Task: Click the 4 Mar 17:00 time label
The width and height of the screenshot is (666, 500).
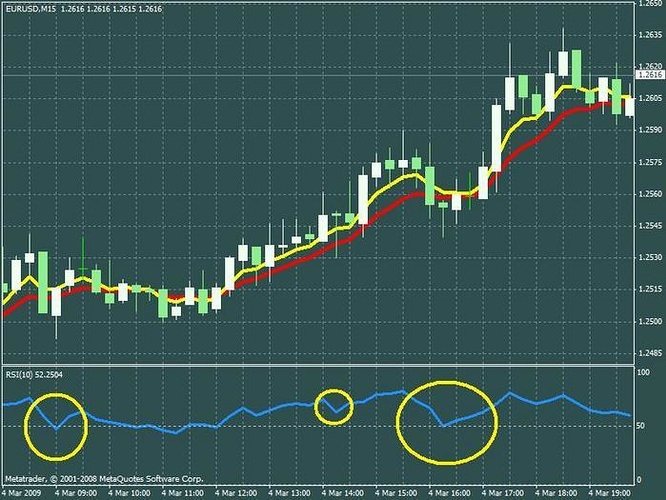Action: click(503, 493)
